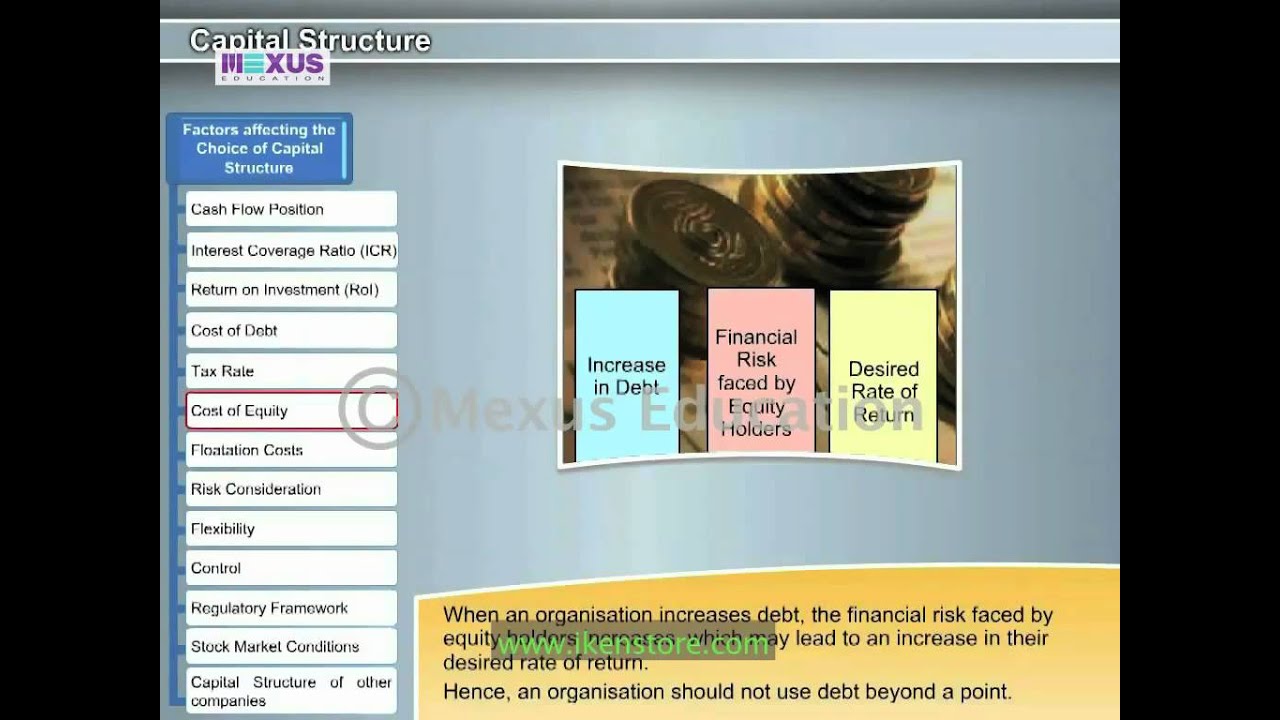This screenshot has height=720, width=1280.
Task: Choose the Flexibility item
Action: pos(291,529)
